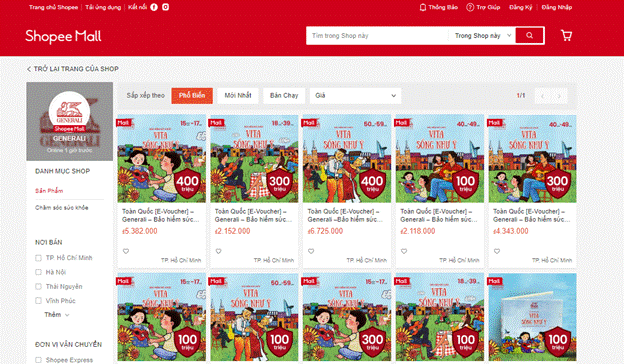This screenshot has height=364, width=624.
Task: Sort by Bán Chạy
Action: coord(284,95)
